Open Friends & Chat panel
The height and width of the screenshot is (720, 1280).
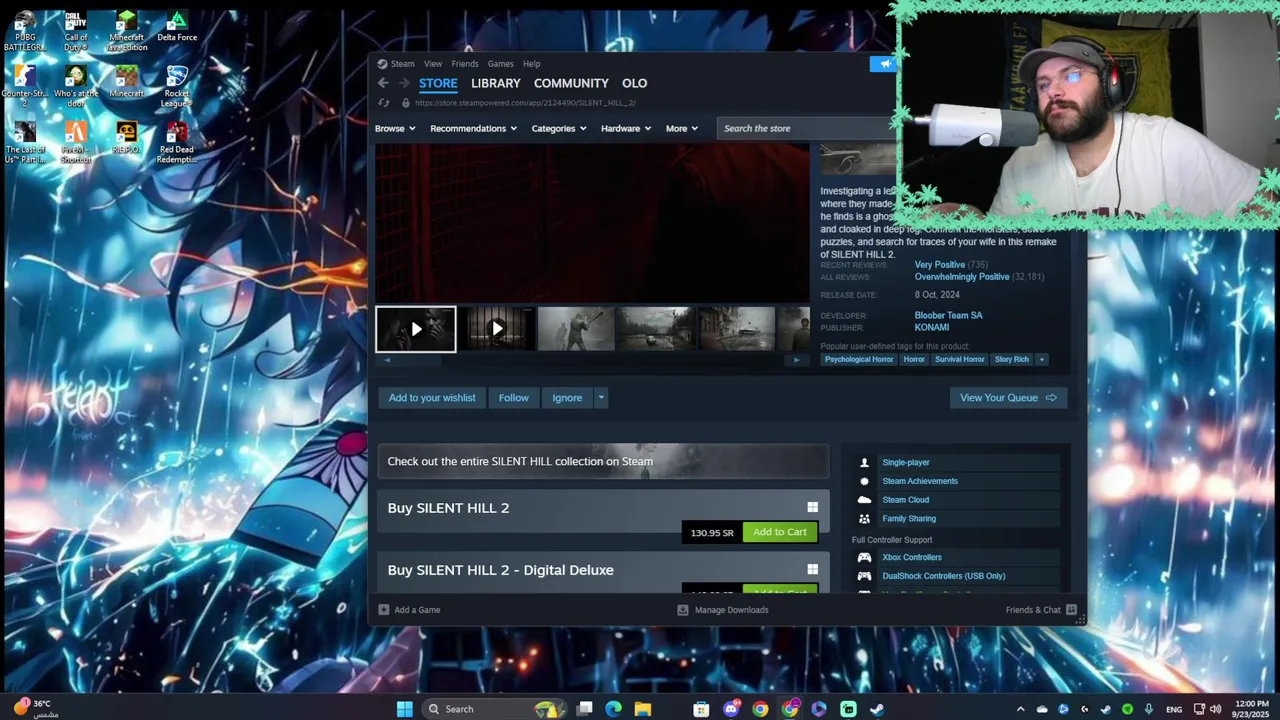pos(1041,610)
